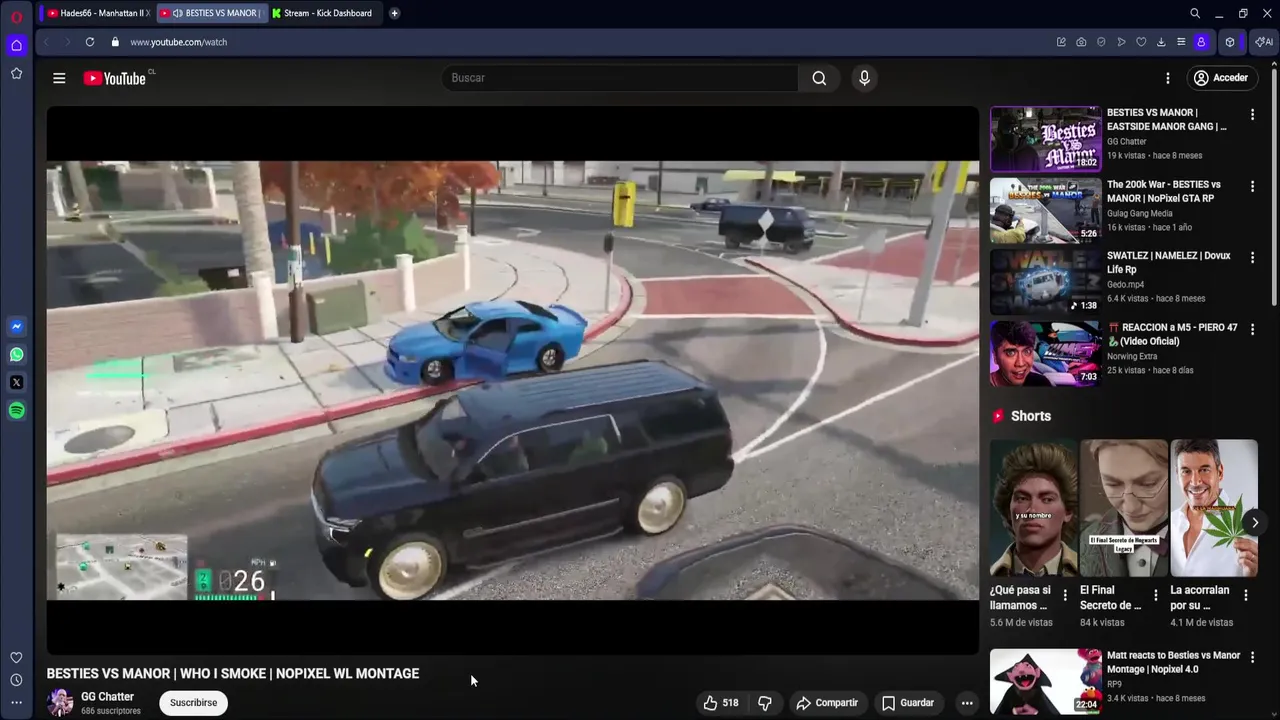Take a snapshot with the camera icon
This screenshot has height=720, width=1280.
(x=1081, y=42)
